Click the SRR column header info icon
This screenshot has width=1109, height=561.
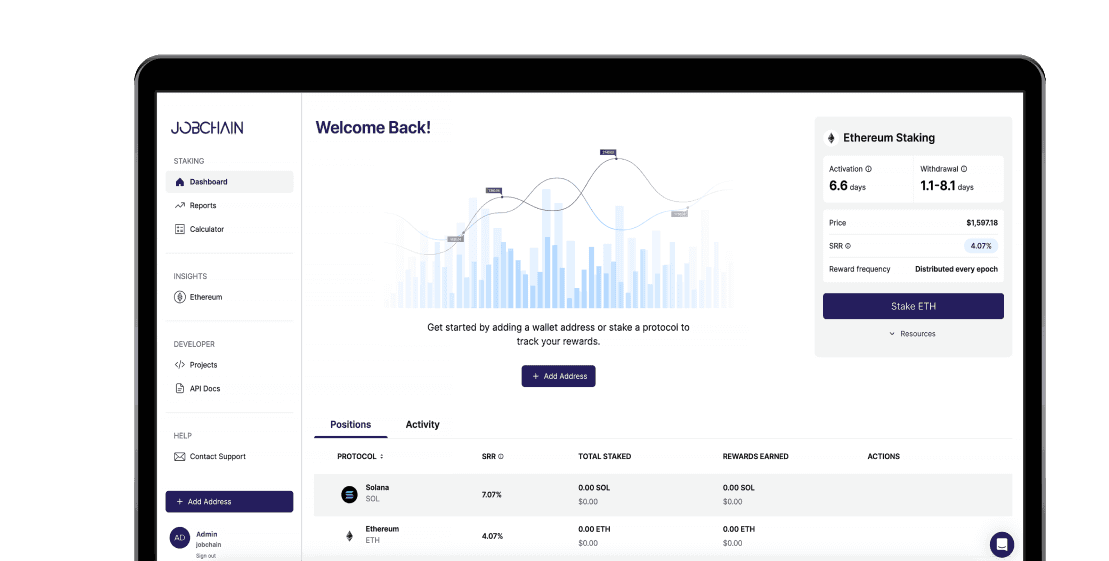501,457
